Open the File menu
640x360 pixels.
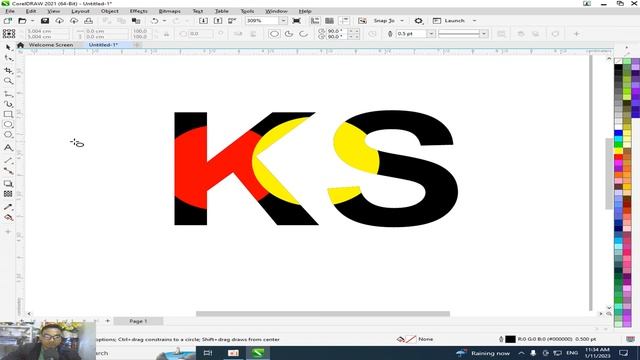click(10, 11)
